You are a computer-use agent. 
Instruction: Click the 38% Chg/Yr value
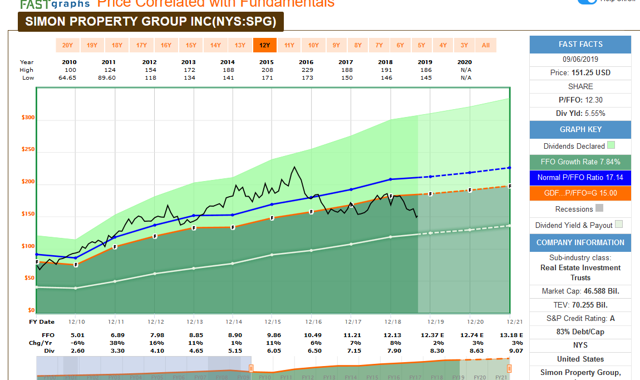pos(117,343)
